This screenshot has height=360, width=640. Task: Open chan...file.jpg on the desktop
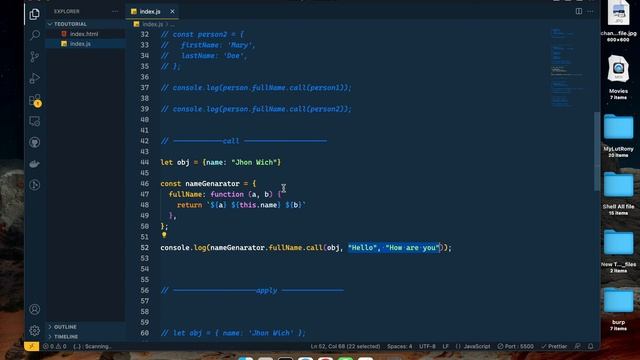pyautogui.click(x=618, y=20)
